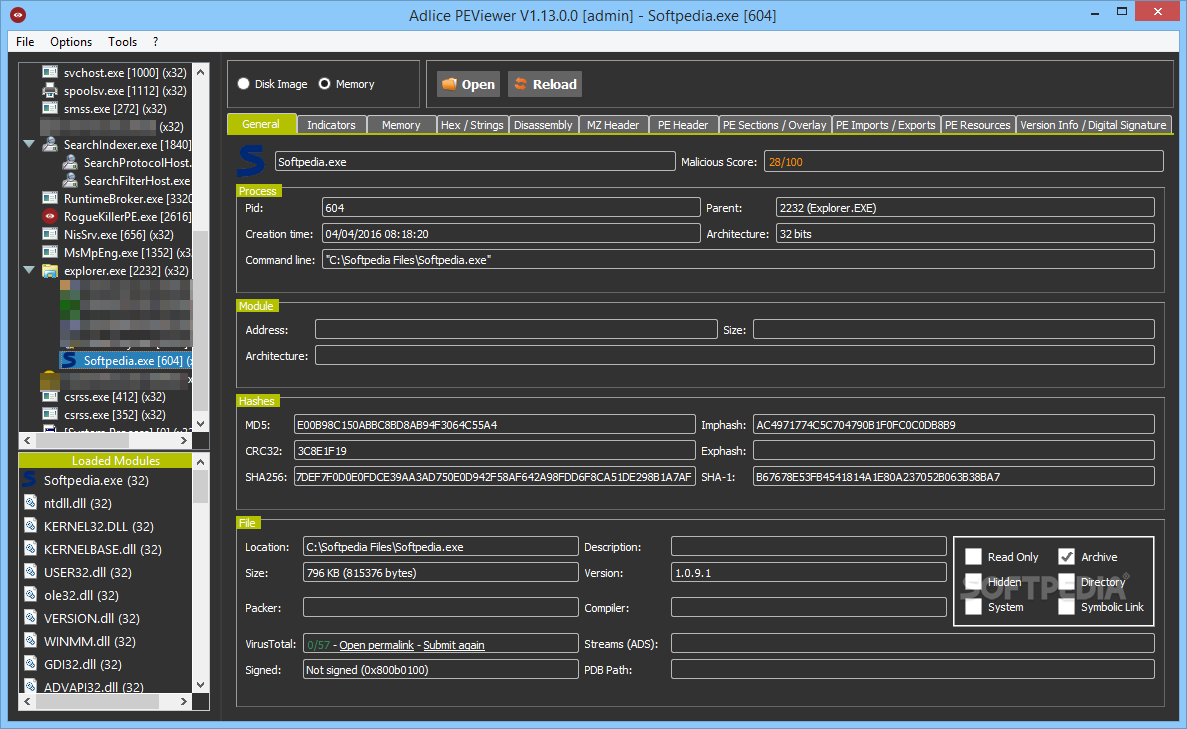Screen dimensions: 1187x729
Task: Click the VERSION.dll module icon
Action: (30, 618)
